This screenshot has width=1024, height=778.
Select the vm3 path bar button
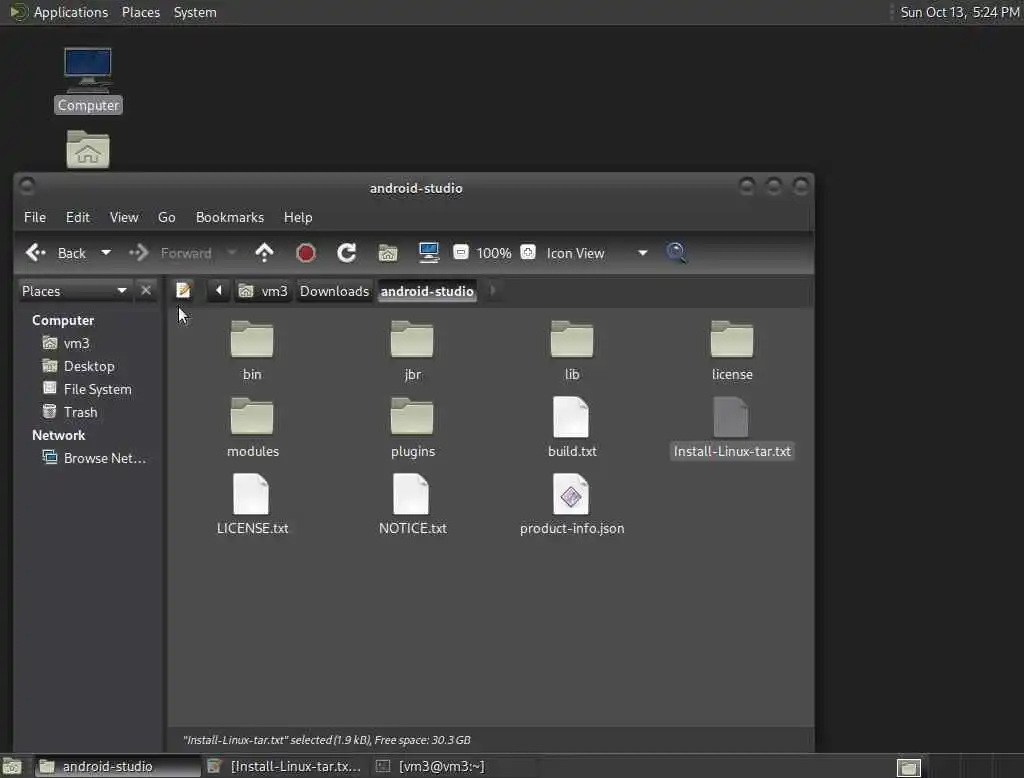point(263,291)
